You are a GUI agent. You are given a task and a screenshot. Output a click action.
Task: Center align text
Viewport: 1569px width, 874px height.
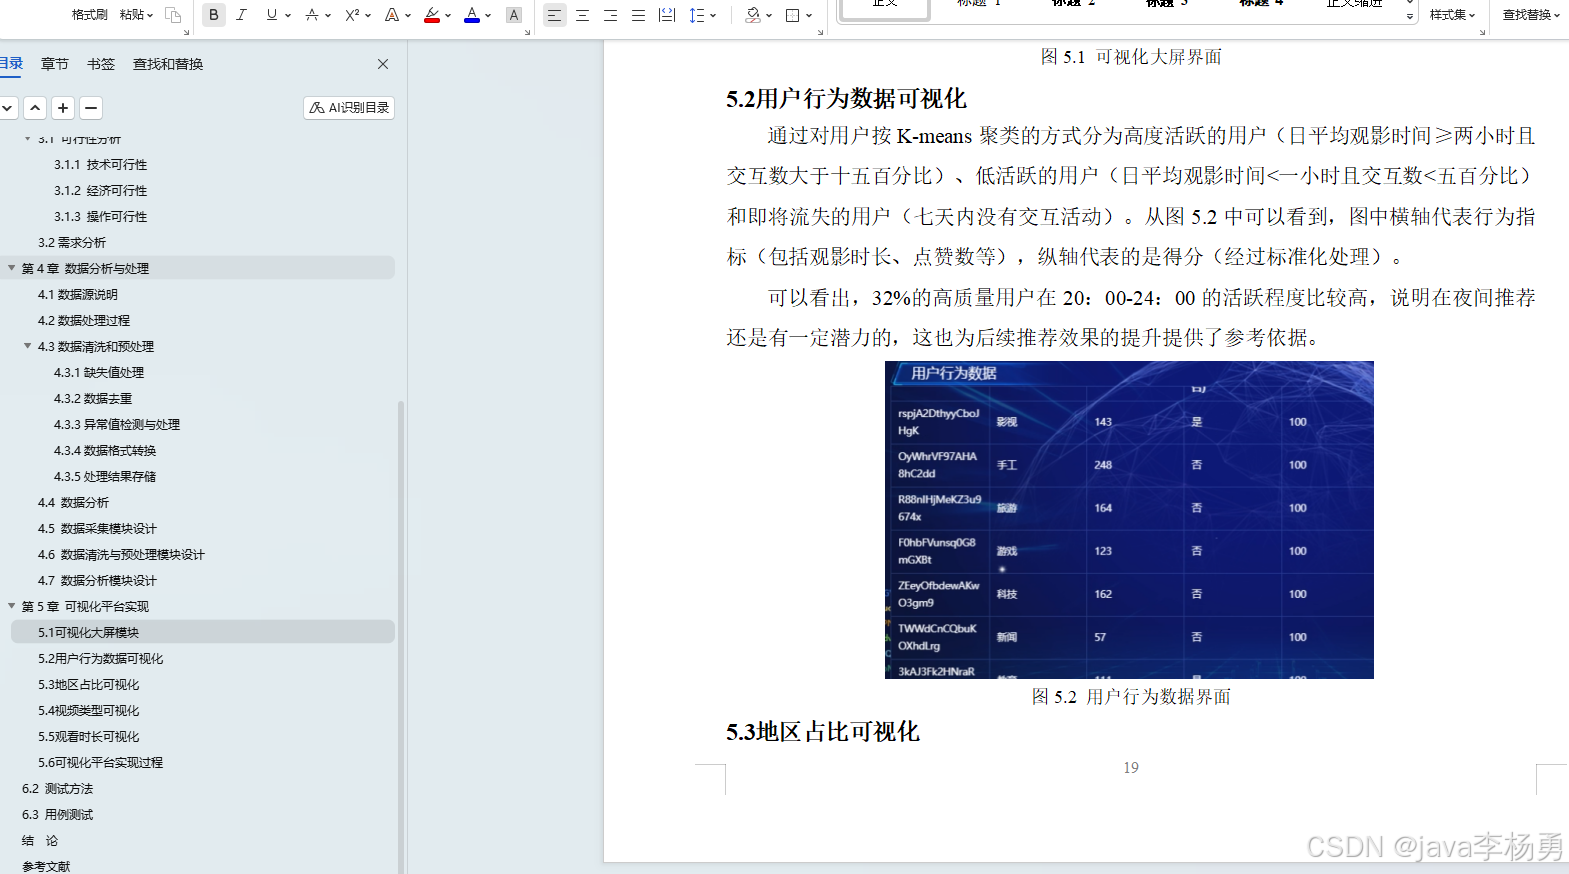[582, 15]
